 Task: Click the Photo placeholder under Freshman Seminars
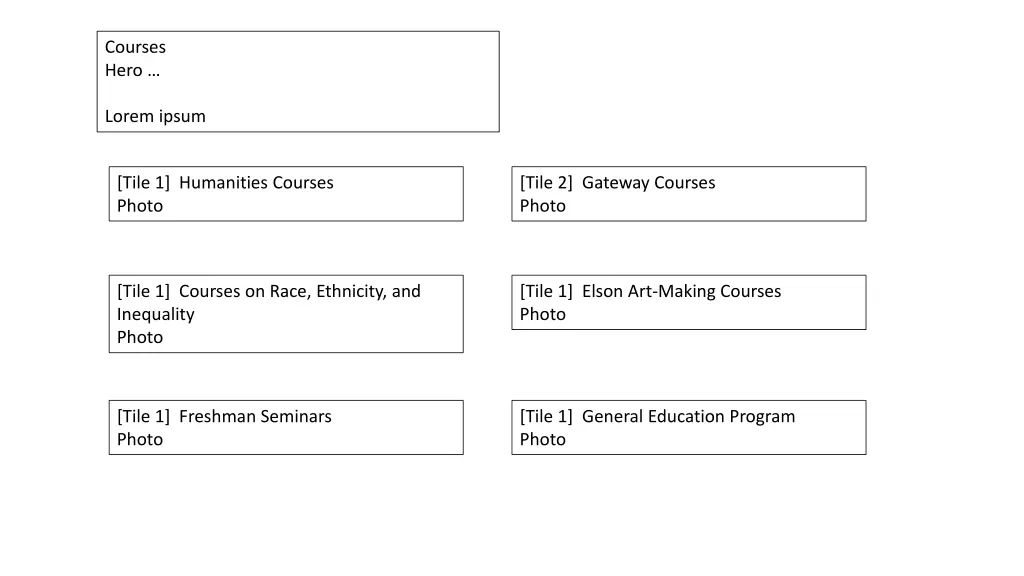coord(140,440)
